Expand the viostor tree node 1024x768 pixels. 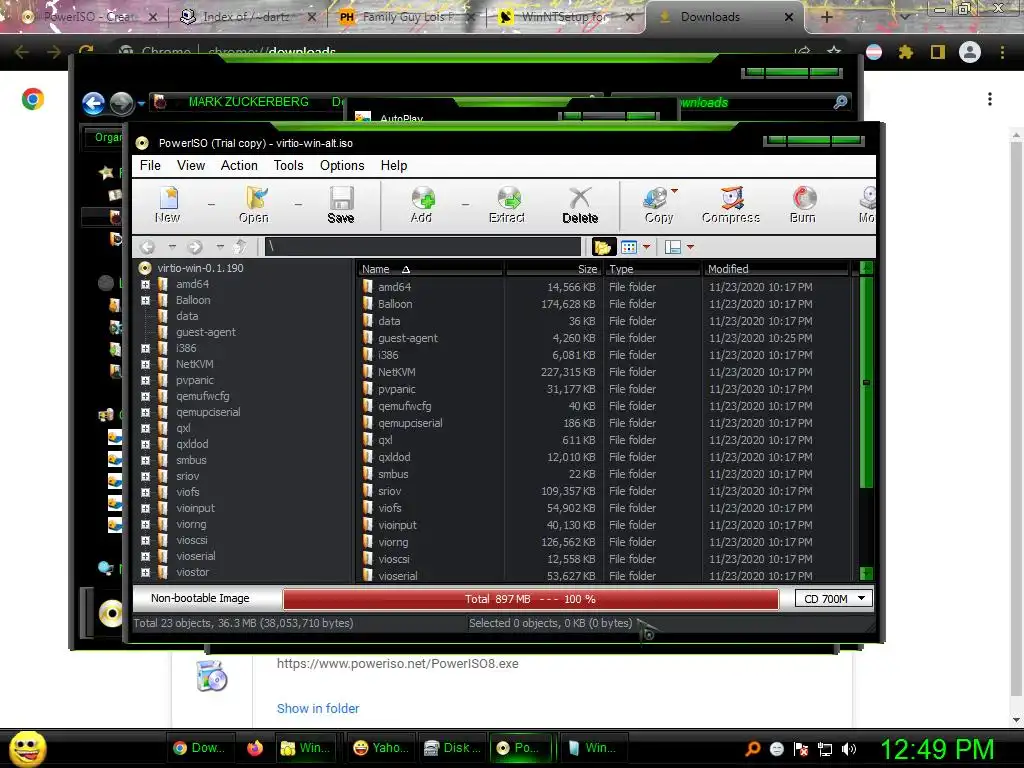click(x=145, y=572)
